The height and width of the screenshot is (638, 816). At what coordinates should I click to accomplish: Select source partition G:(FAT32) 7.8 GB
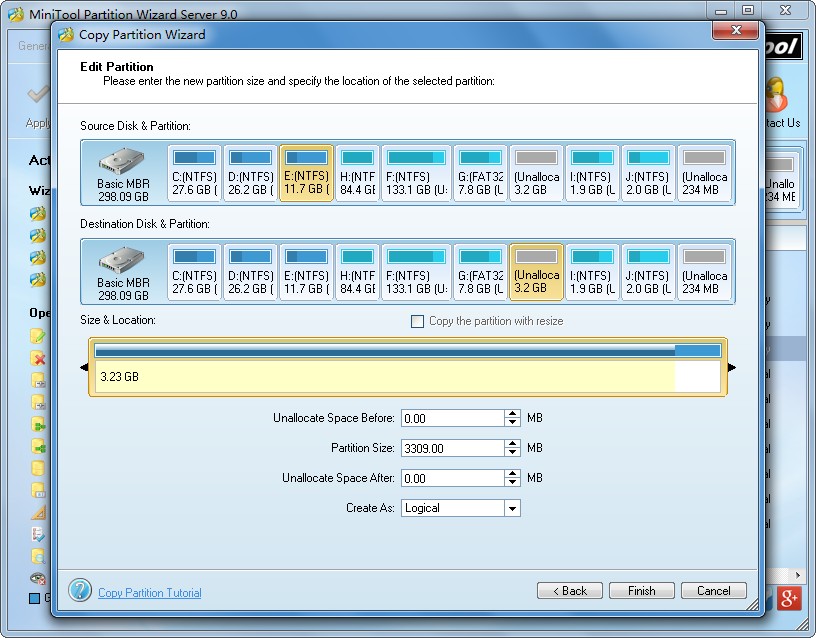pyautogui.click(x=480, y=173)
